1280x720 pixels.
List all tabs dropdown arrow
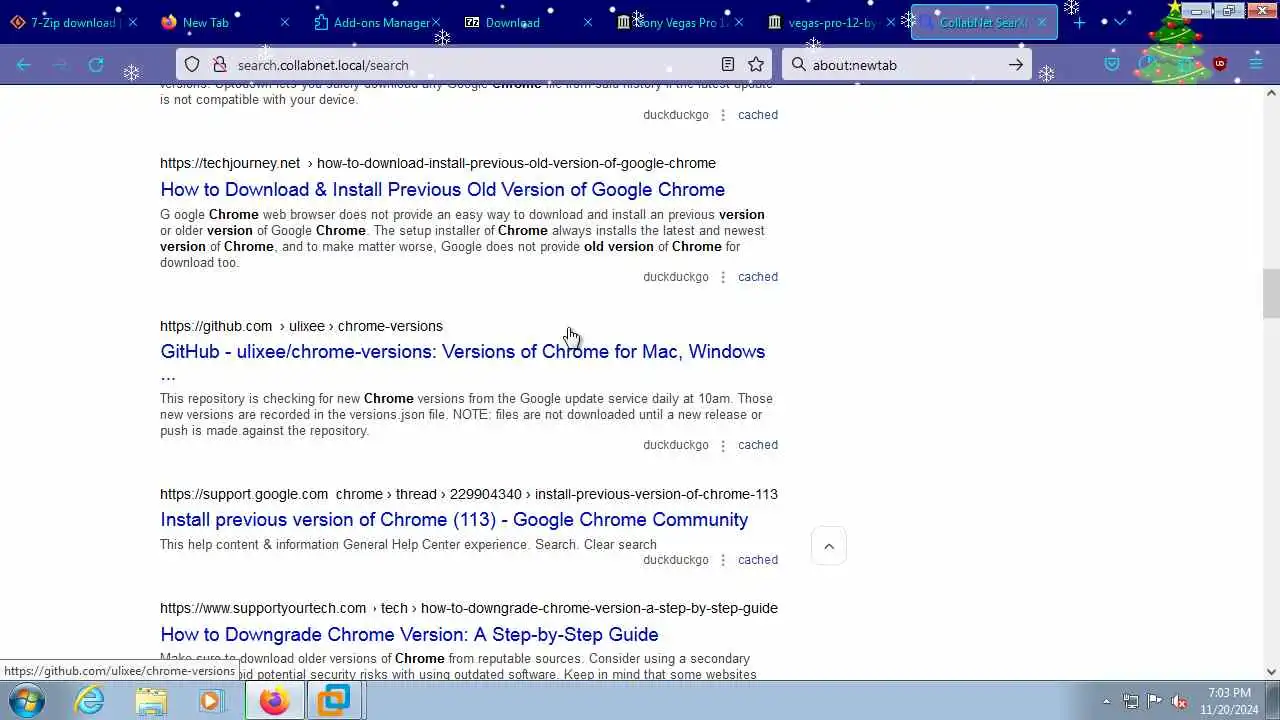click(1120, 22)
